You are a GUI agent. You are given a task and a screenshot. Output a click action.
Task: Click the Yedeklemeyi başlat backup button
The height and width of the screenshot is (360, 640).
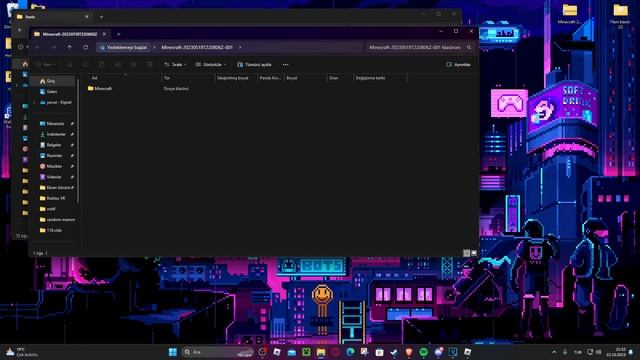pyautogui.click(x=123, y=47)
